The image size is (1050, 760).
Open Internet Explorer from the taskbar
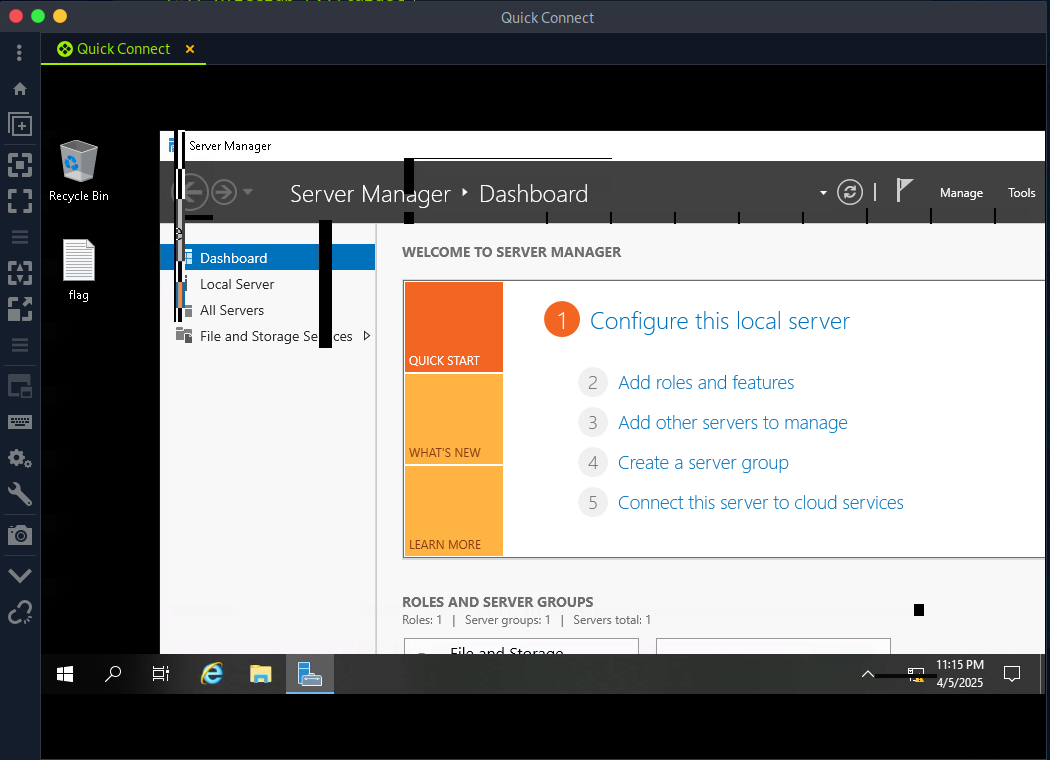pos(212,674)
